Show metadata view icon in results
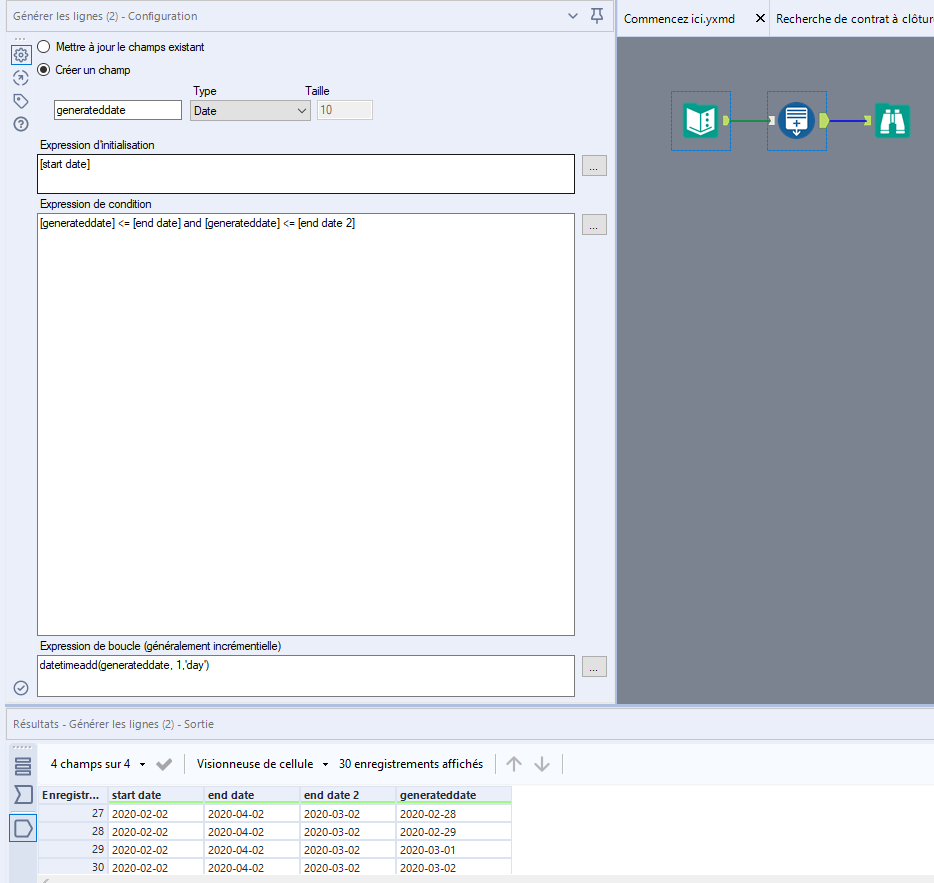Viewport: 934px width, 883px height. [x=23, y=766]
